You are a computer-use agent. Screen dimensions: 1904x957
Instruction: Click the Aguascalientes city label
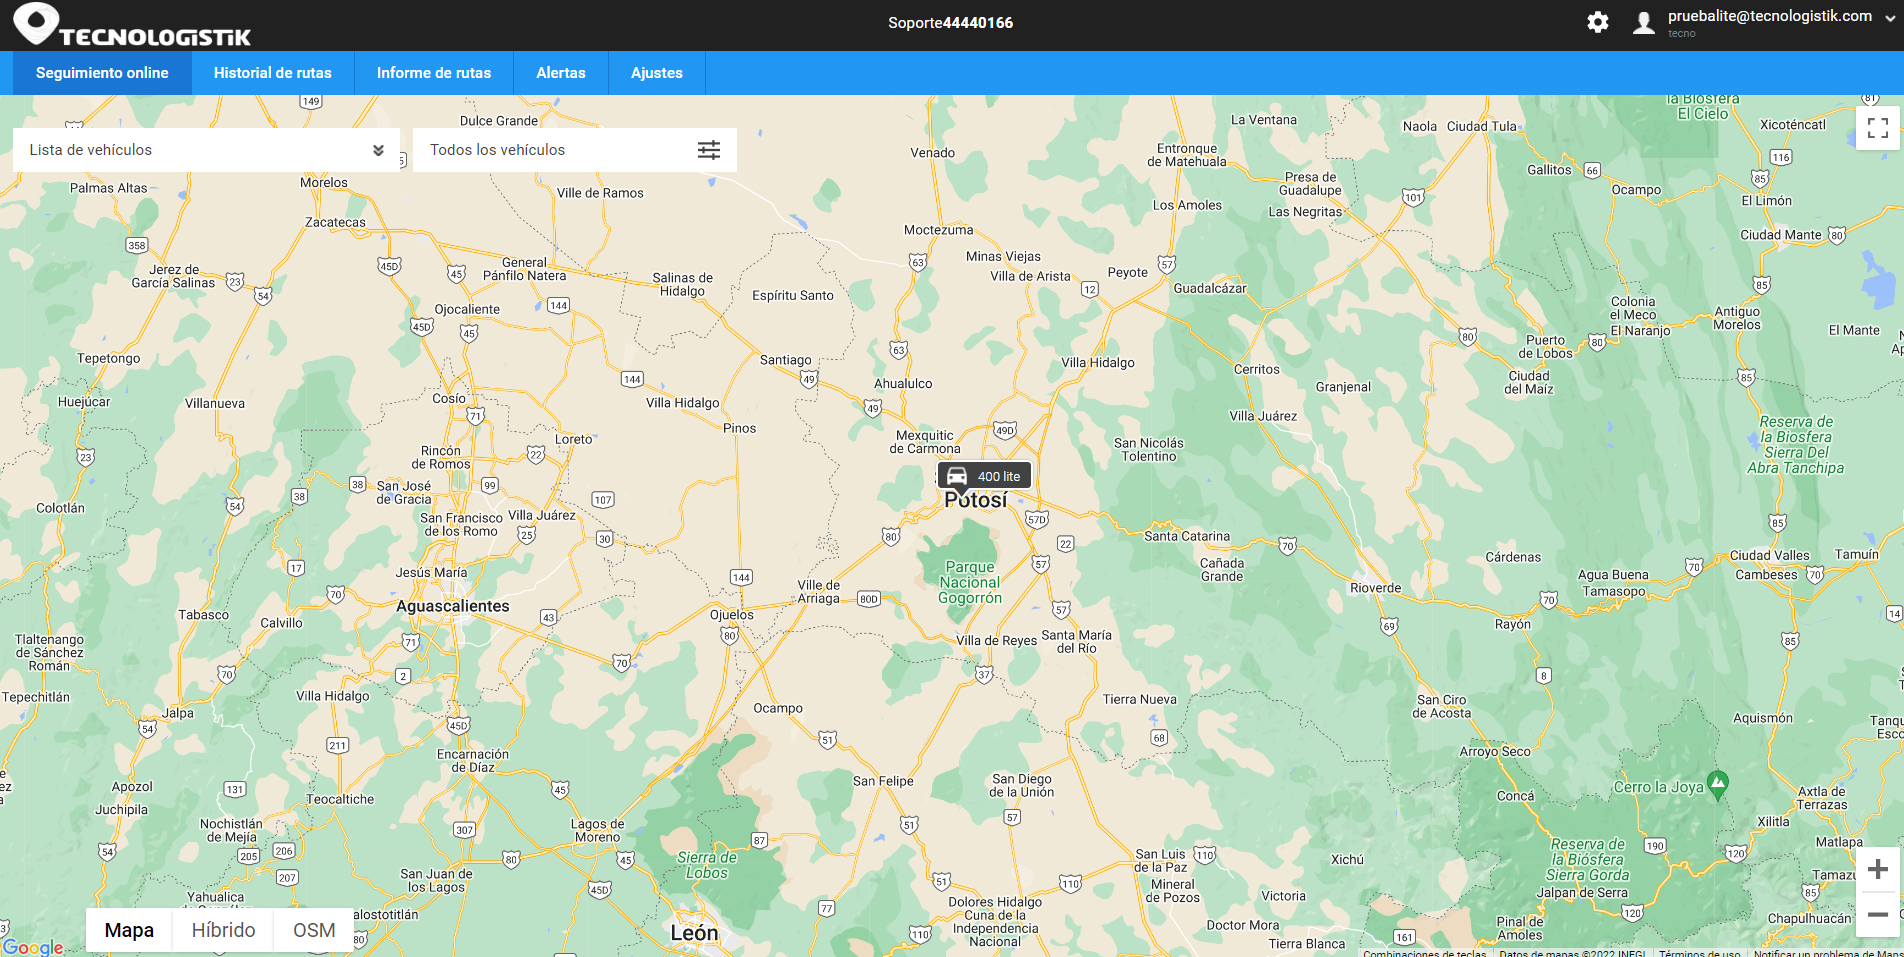pos(453,606)
